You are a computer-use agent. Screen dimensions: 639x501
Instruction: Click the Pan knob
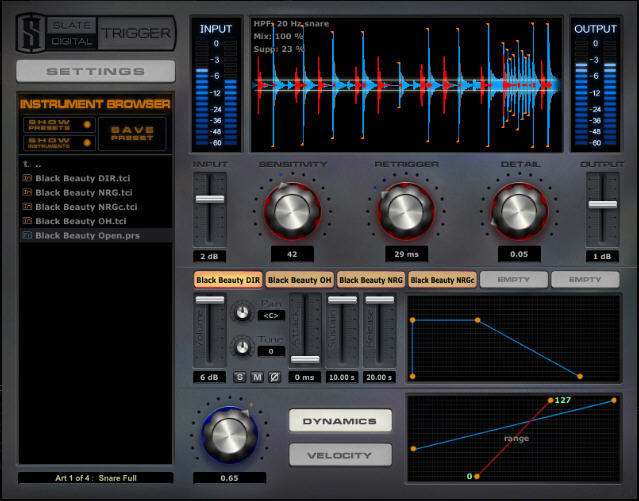[242, 313]
